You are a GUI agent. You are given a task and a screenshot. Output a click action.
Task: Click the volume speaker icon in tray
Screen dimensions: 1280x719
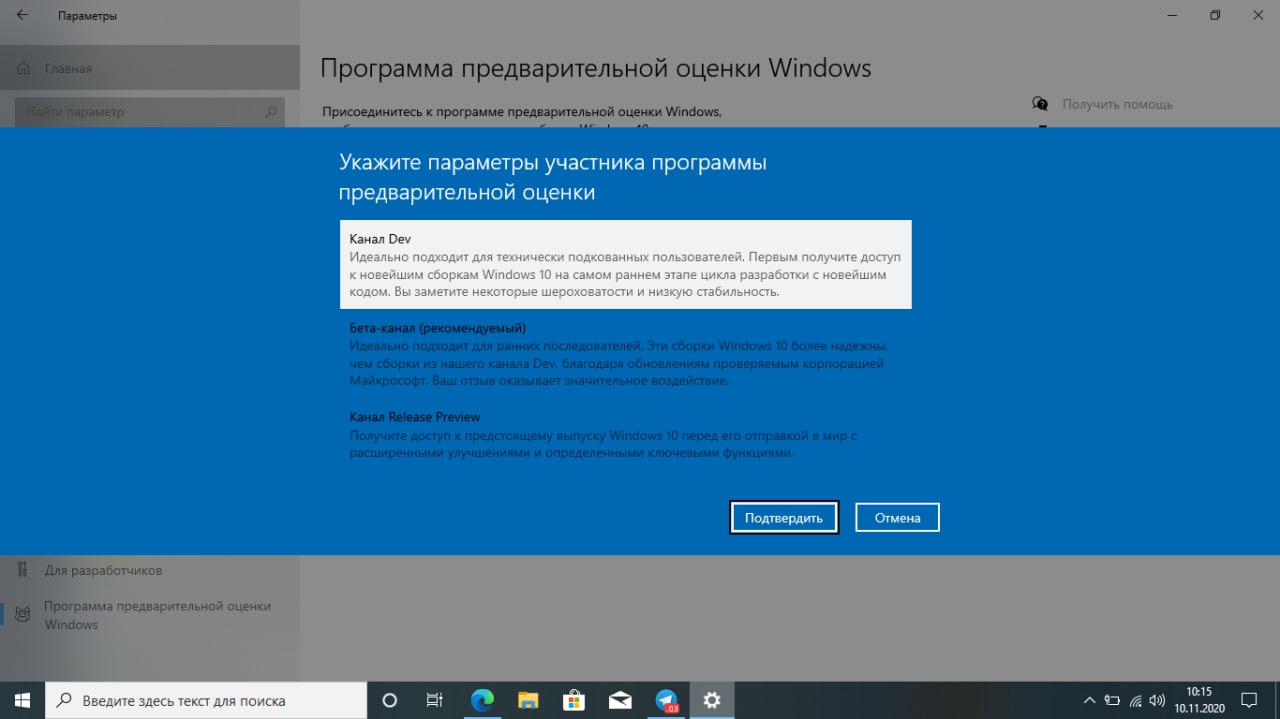1158,700
